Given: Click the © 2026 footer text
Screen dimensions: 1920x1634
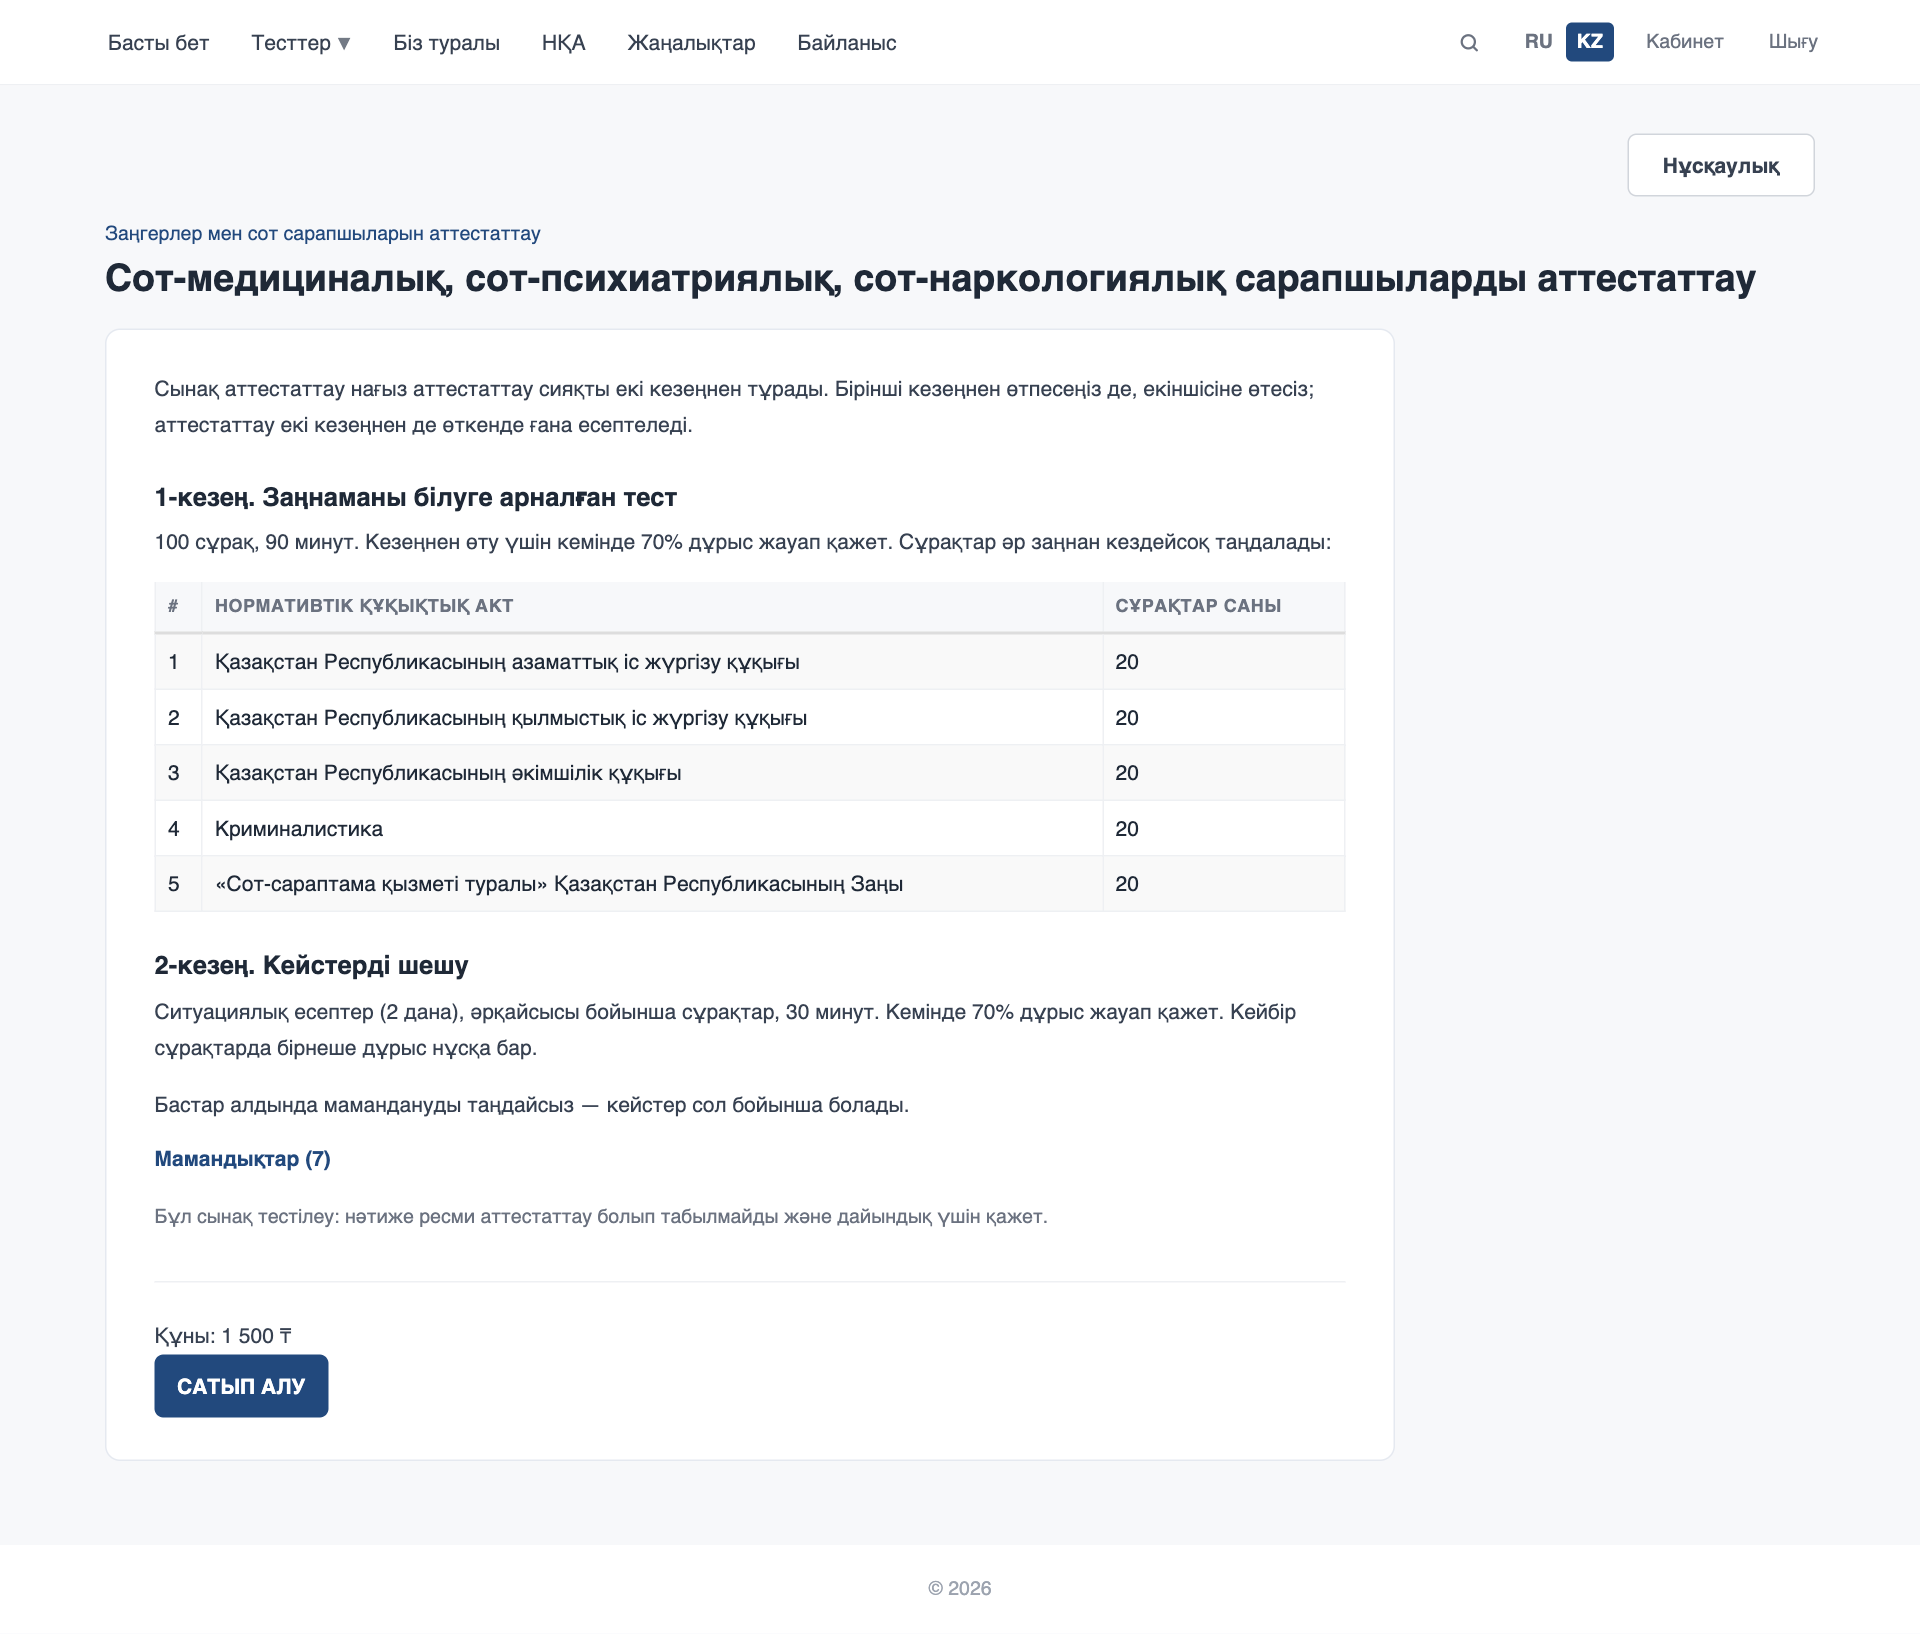Looking at the screenshot, I should click(x=960, y=1588).
